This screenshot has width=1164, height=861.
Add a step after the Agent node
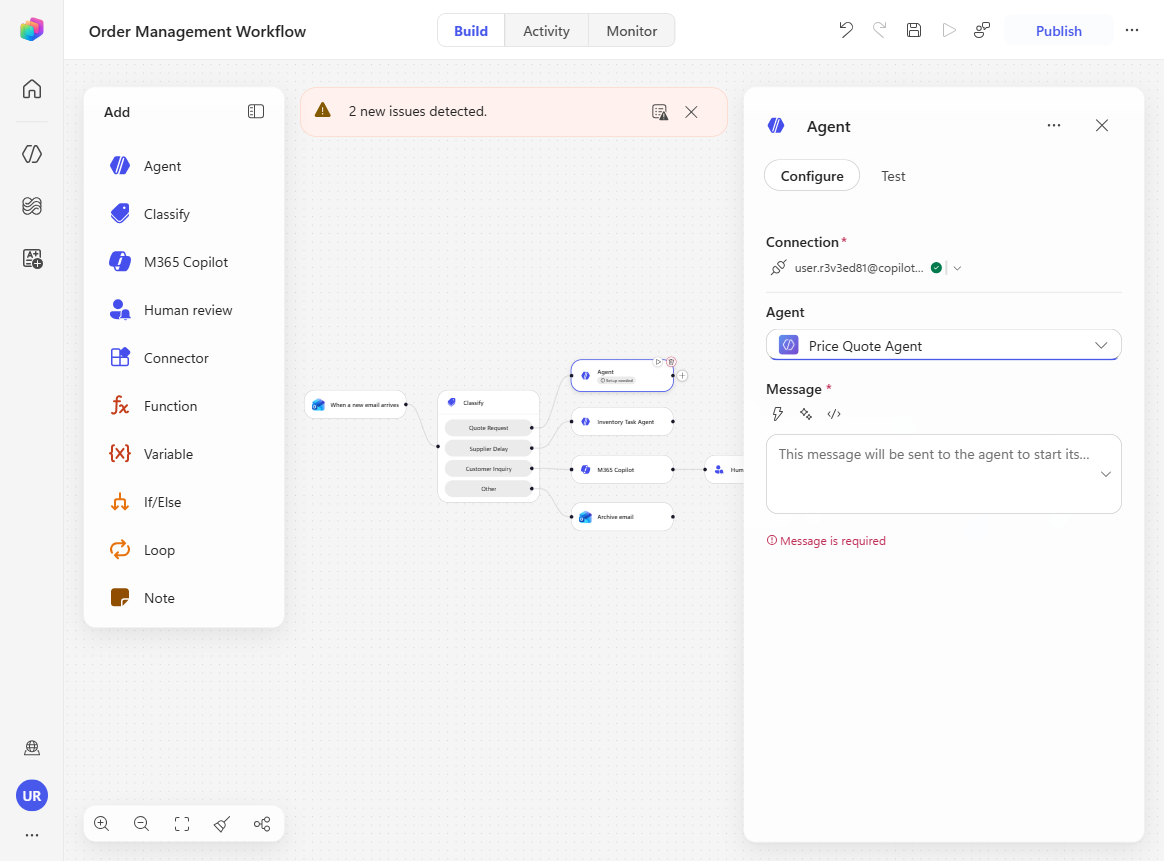tap(682, 376)
